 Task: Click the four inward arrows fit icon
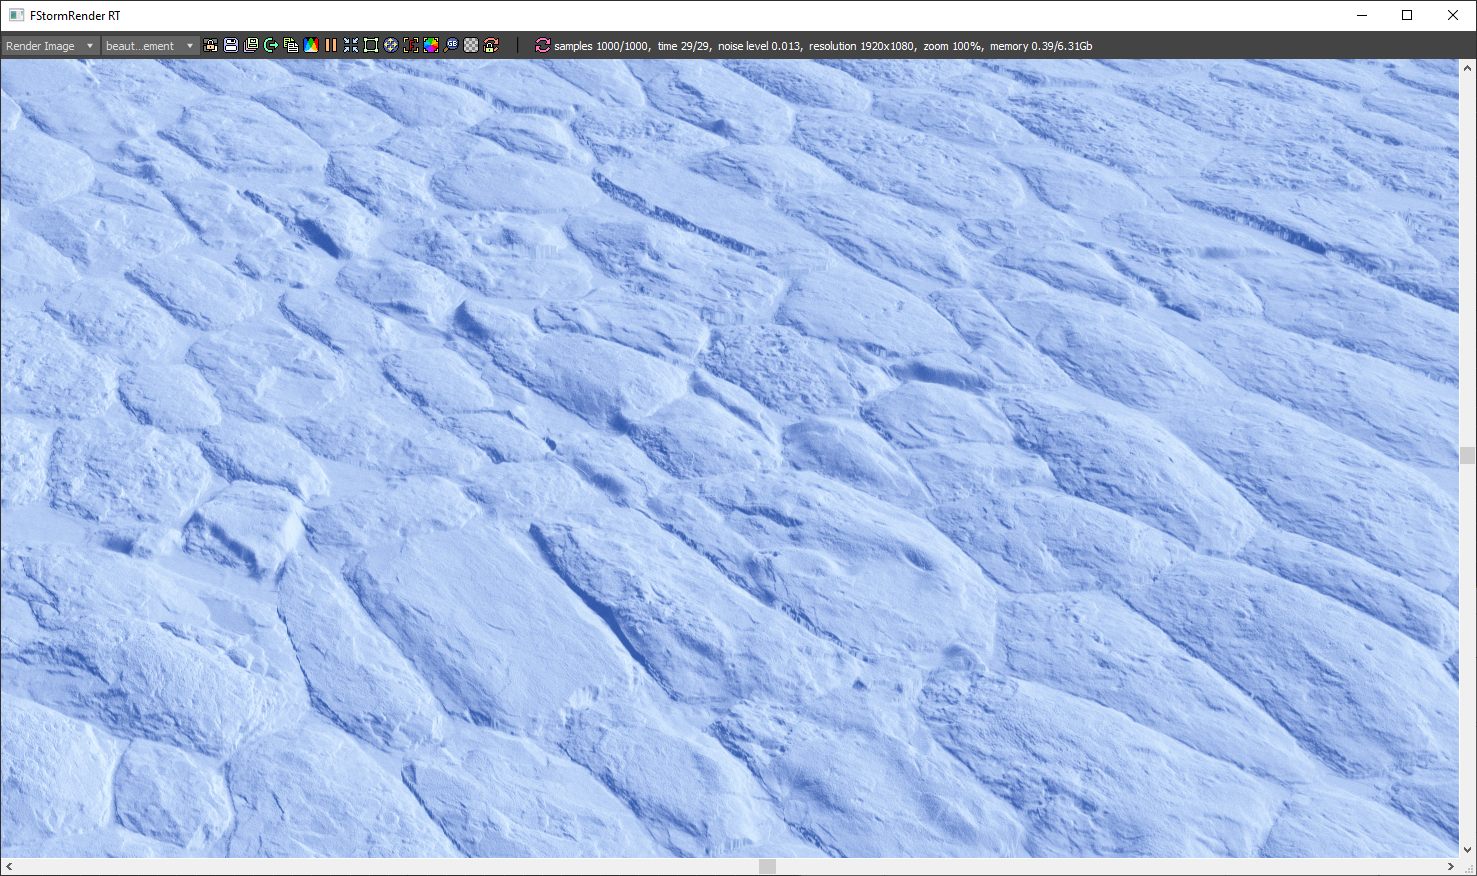point(351,46)
